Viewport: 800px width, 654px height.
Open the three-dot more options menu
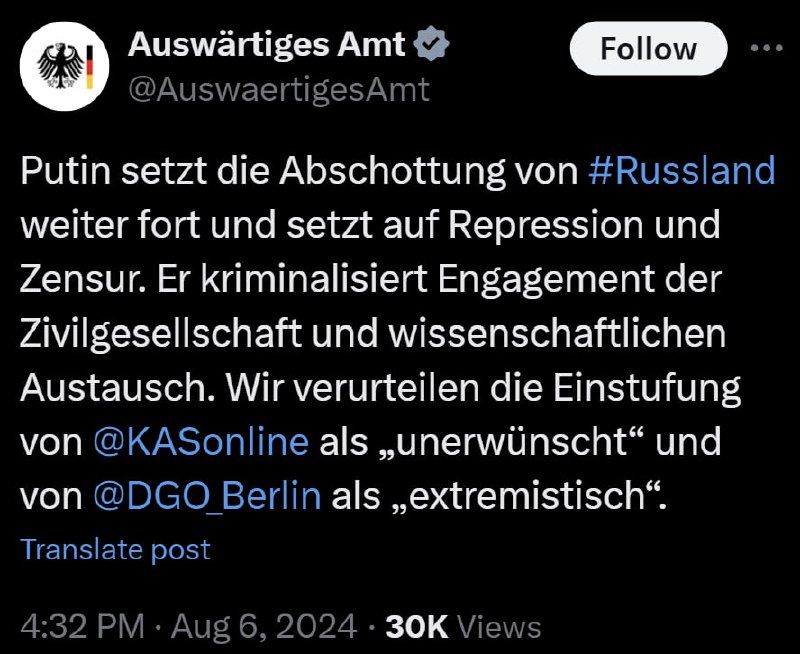pyautogui.click(x=767, y=47)
